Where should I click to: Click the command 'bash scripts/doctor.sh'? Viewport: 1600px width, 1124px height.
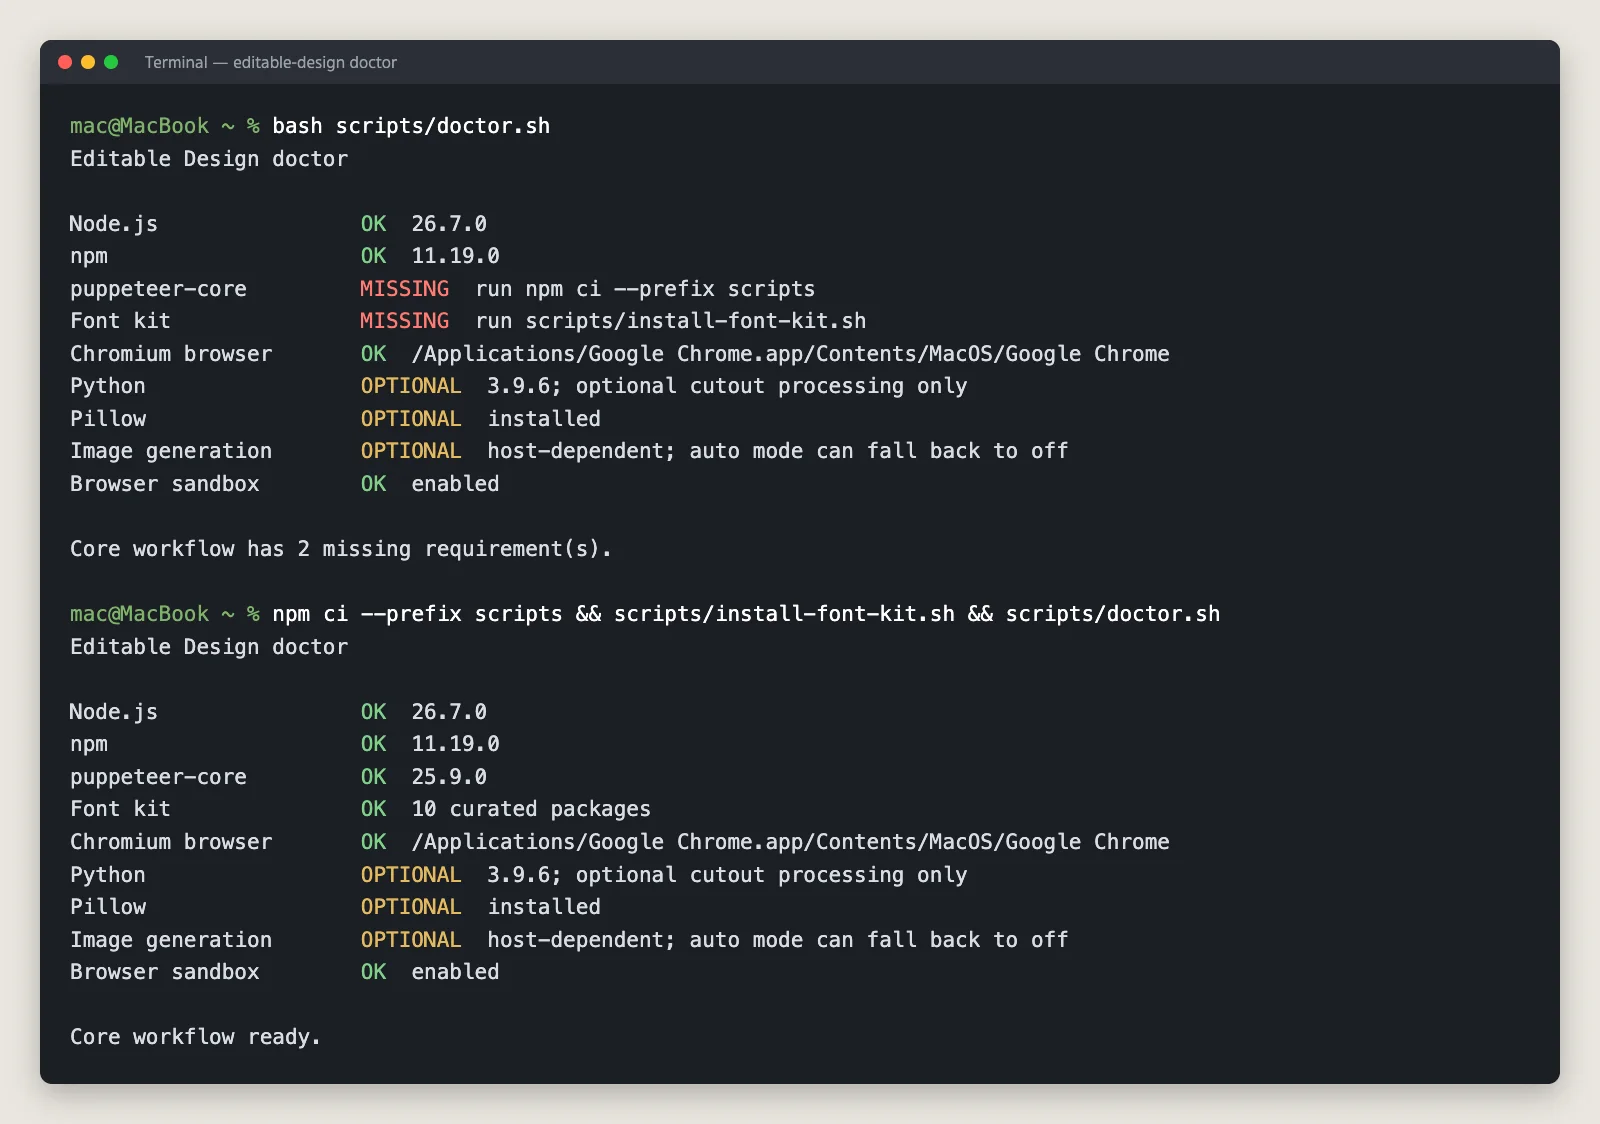[x=411, y=126]
